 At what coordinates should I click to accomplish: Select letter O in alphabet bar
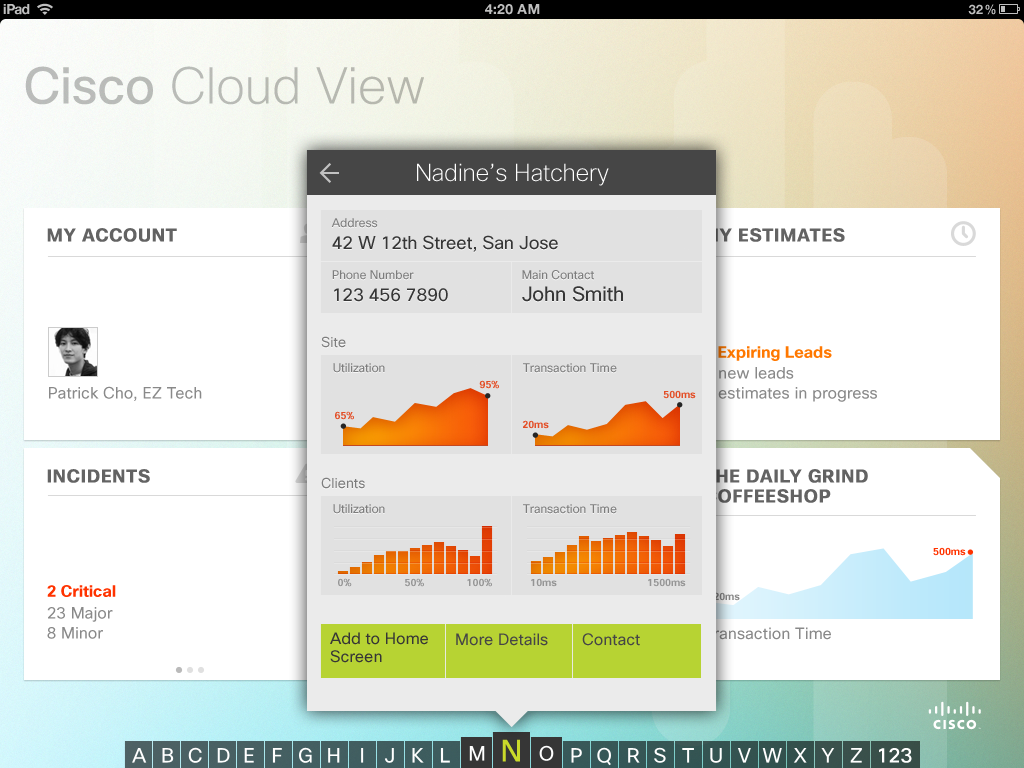pyautogui.click(x=546, y=753)
